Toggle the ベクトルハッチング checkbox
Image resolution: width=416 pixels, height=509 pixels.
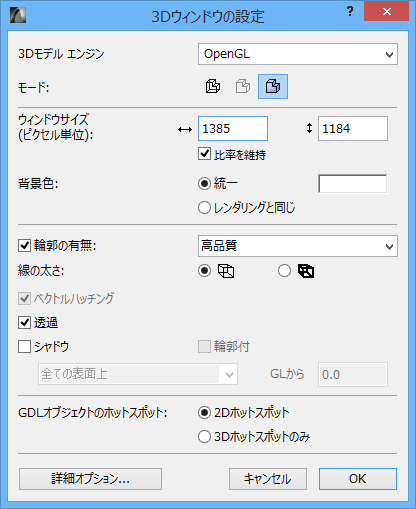click(24, 299)
